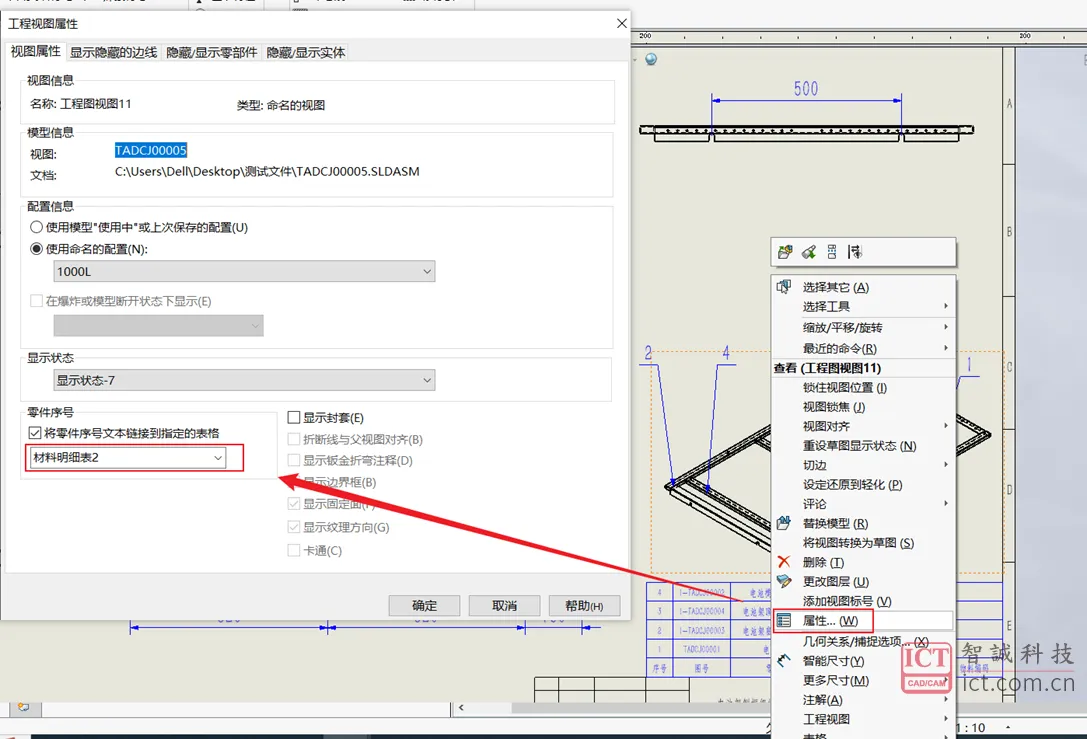Toggle the 显示钣金折弯注释 checkbox

pyautogui.click(x=294, y=460)
